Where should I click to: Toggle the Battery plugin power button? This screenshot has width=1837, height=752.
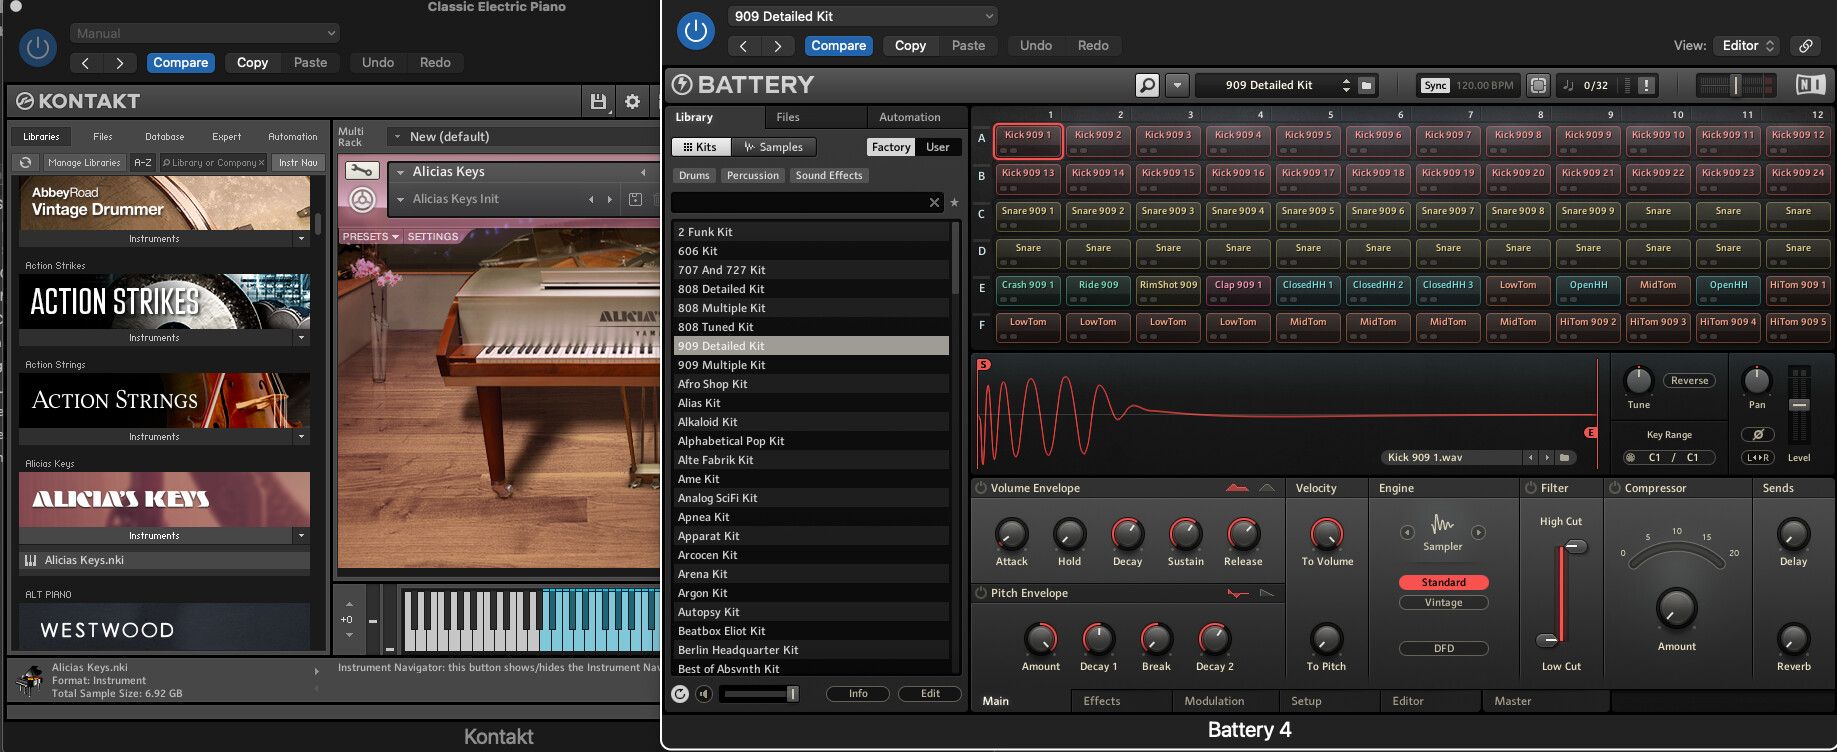[696, 31]
